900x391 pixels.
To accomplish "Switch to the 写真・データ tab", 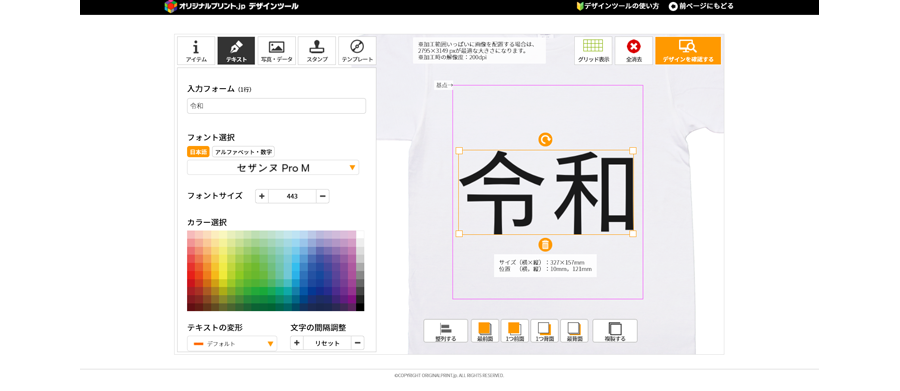I will tap(277, 51).
